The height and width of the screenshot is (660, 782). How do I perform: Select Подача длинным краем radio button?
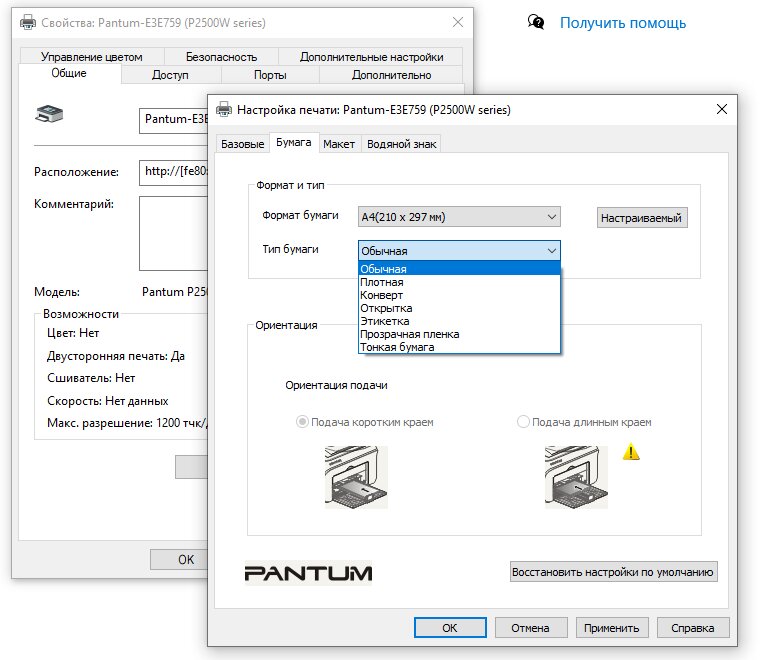point(523,422)
